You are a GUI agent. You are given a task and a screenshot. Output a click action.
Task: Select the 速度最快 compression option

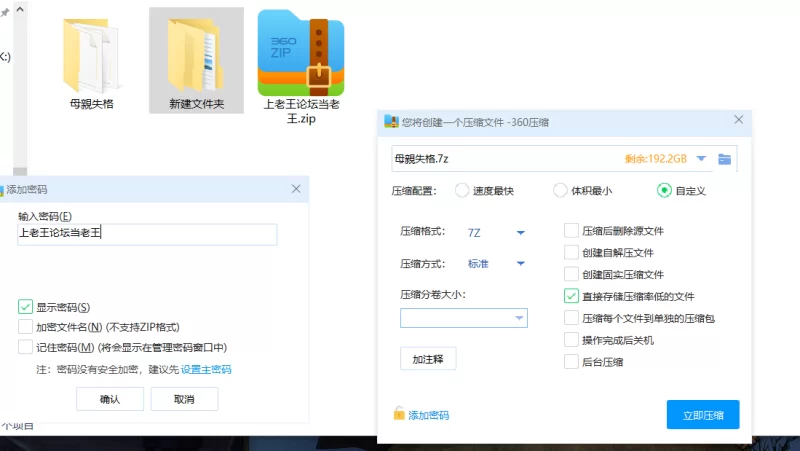(462, 190)
